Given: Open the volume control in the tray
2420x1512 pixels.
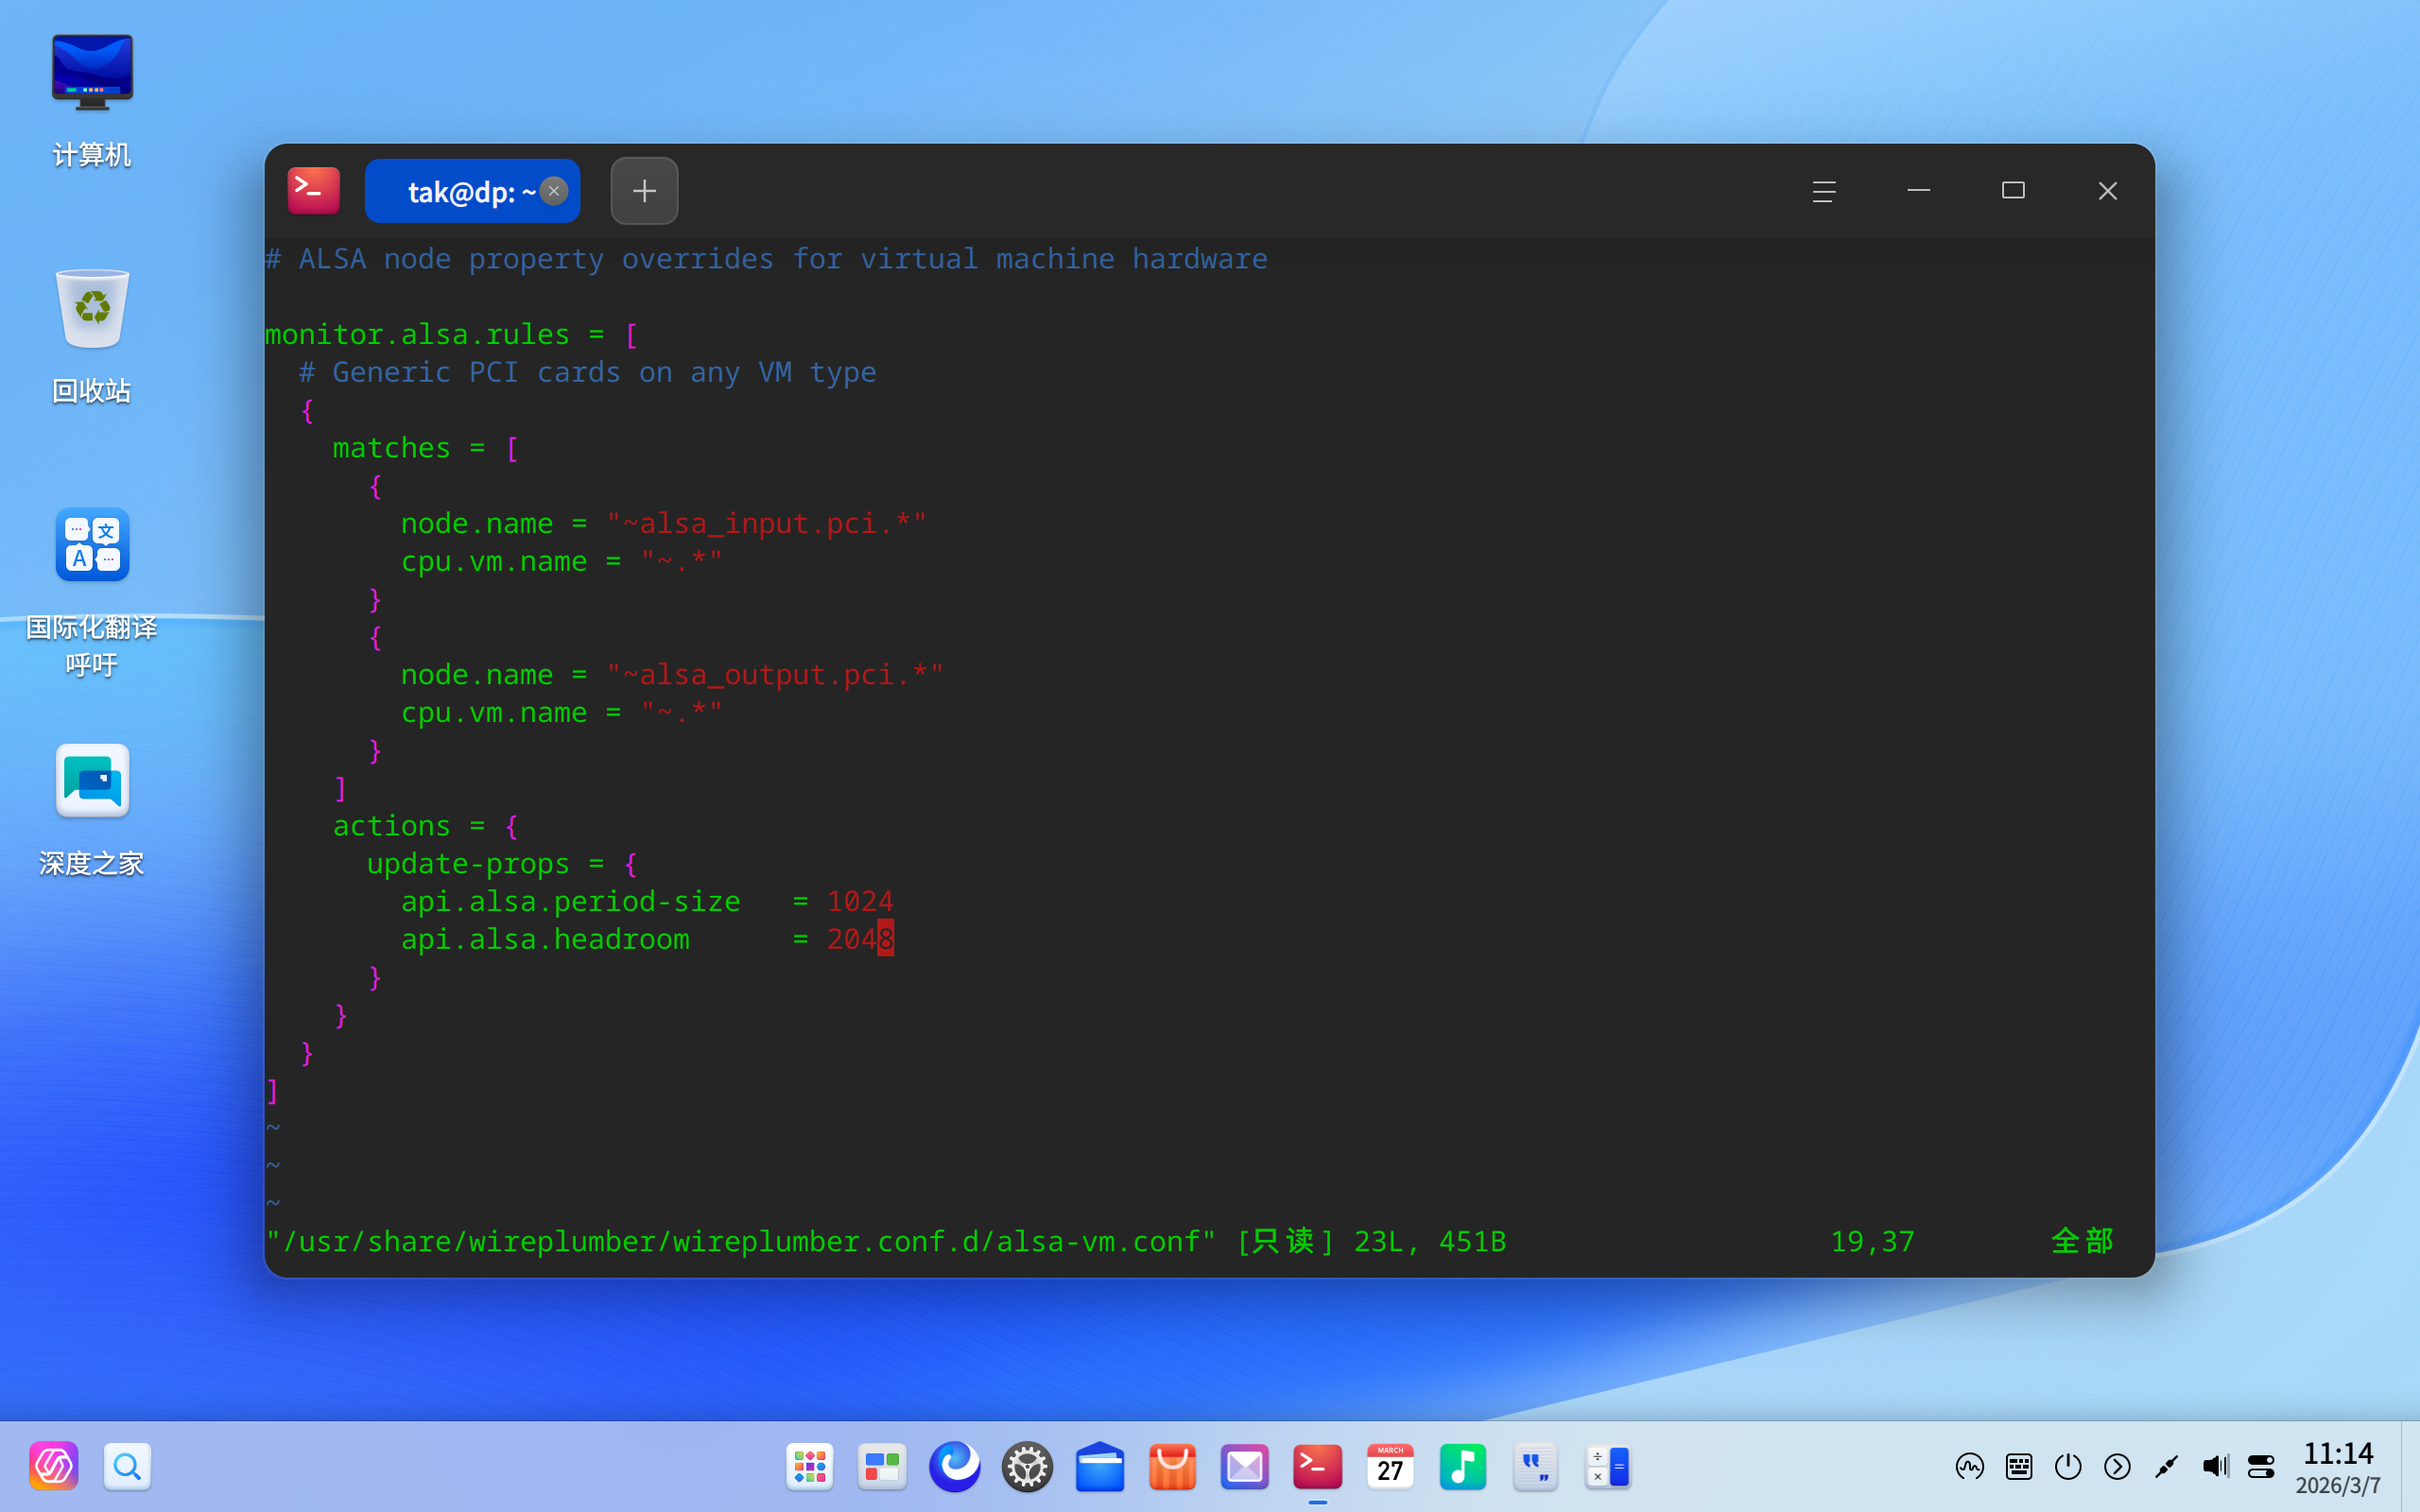Looking at the screenshot, I should [2215, 1467].
